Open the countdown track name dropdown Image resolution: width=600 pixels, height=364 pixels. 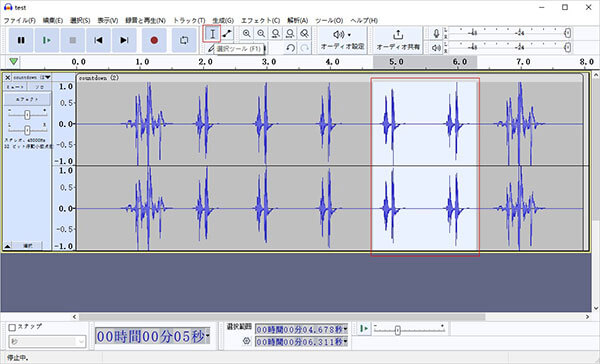31,78
